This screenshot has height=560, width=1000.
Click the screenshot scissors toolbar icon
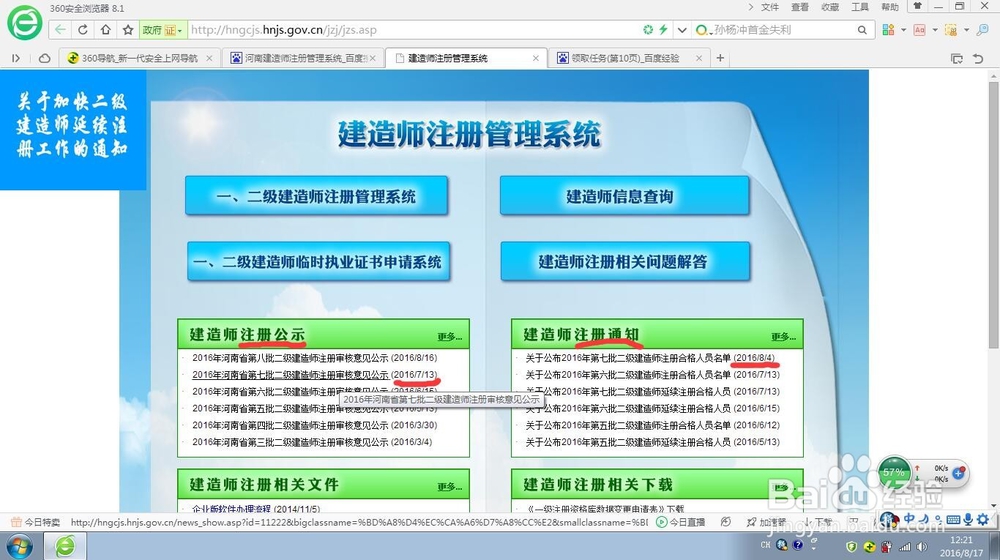click(951, 29)
